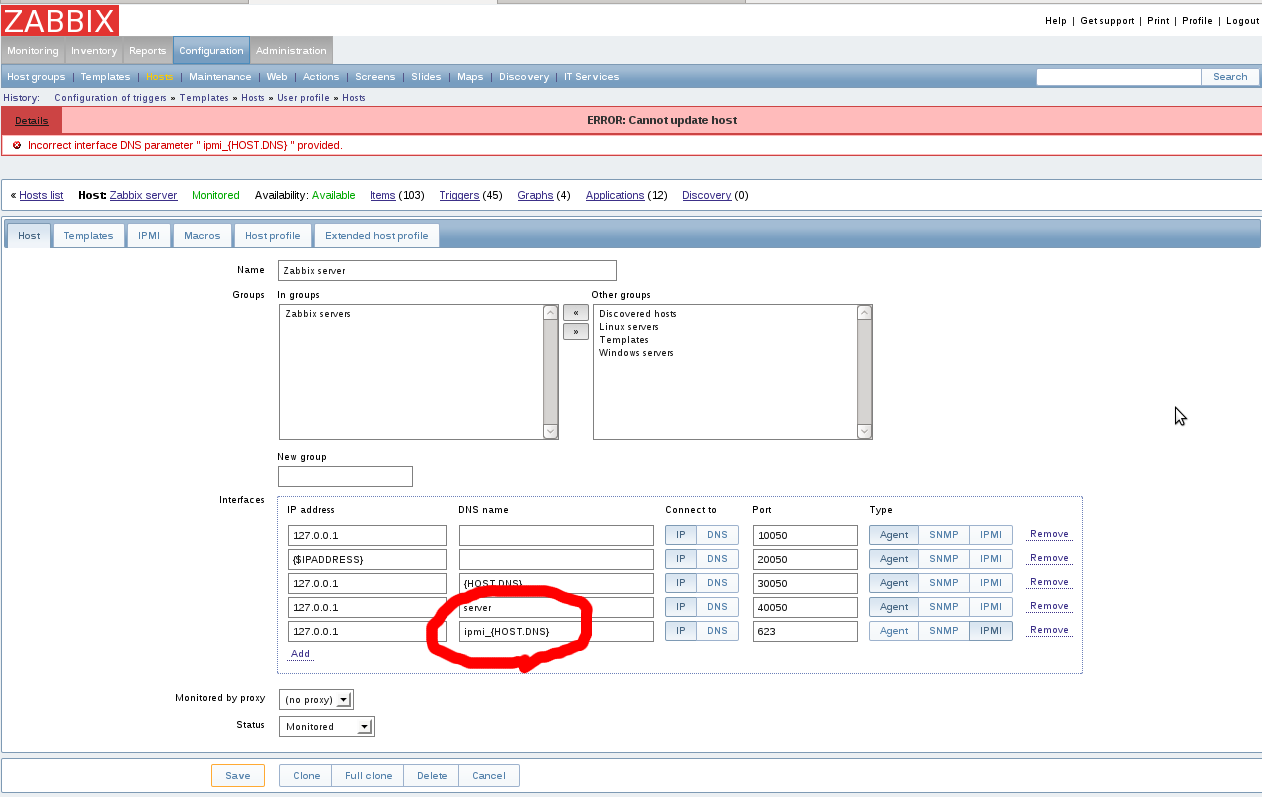
Task: Click the New group input field
Action: click(x=345, y=477)
